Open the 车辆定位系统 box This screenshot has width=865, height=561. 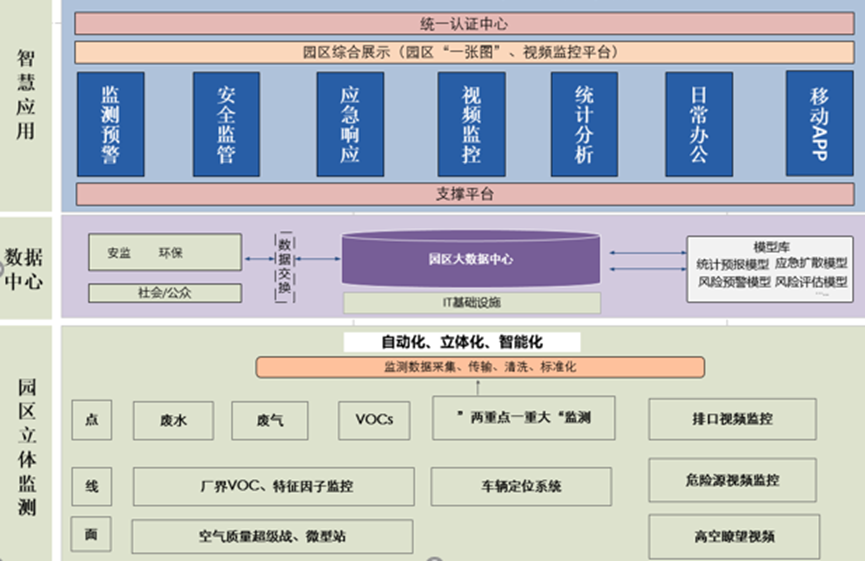pos(524,486)
